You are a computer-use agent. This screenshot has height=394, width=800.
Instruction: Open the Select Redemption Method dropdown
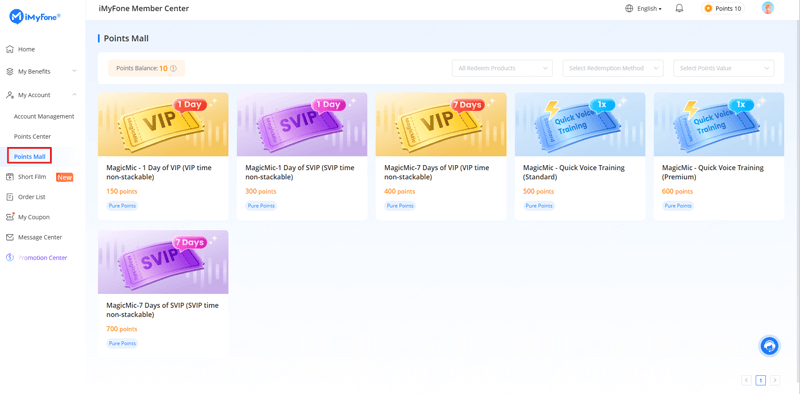pos(613,68)
